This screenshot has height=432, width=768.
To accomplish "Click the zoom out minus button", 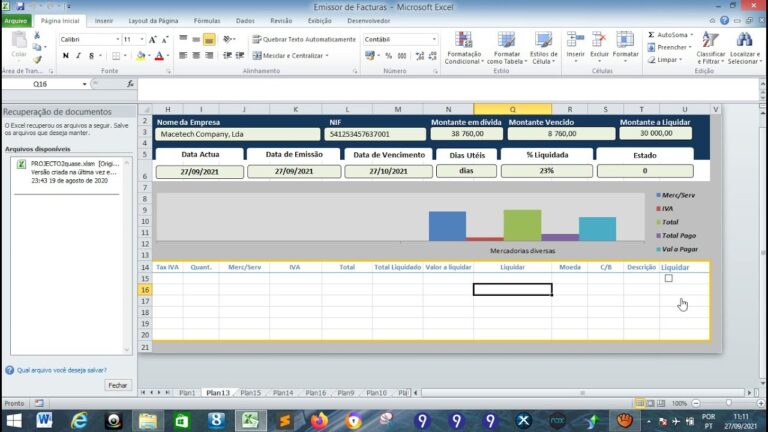I will tap(696, 403).
